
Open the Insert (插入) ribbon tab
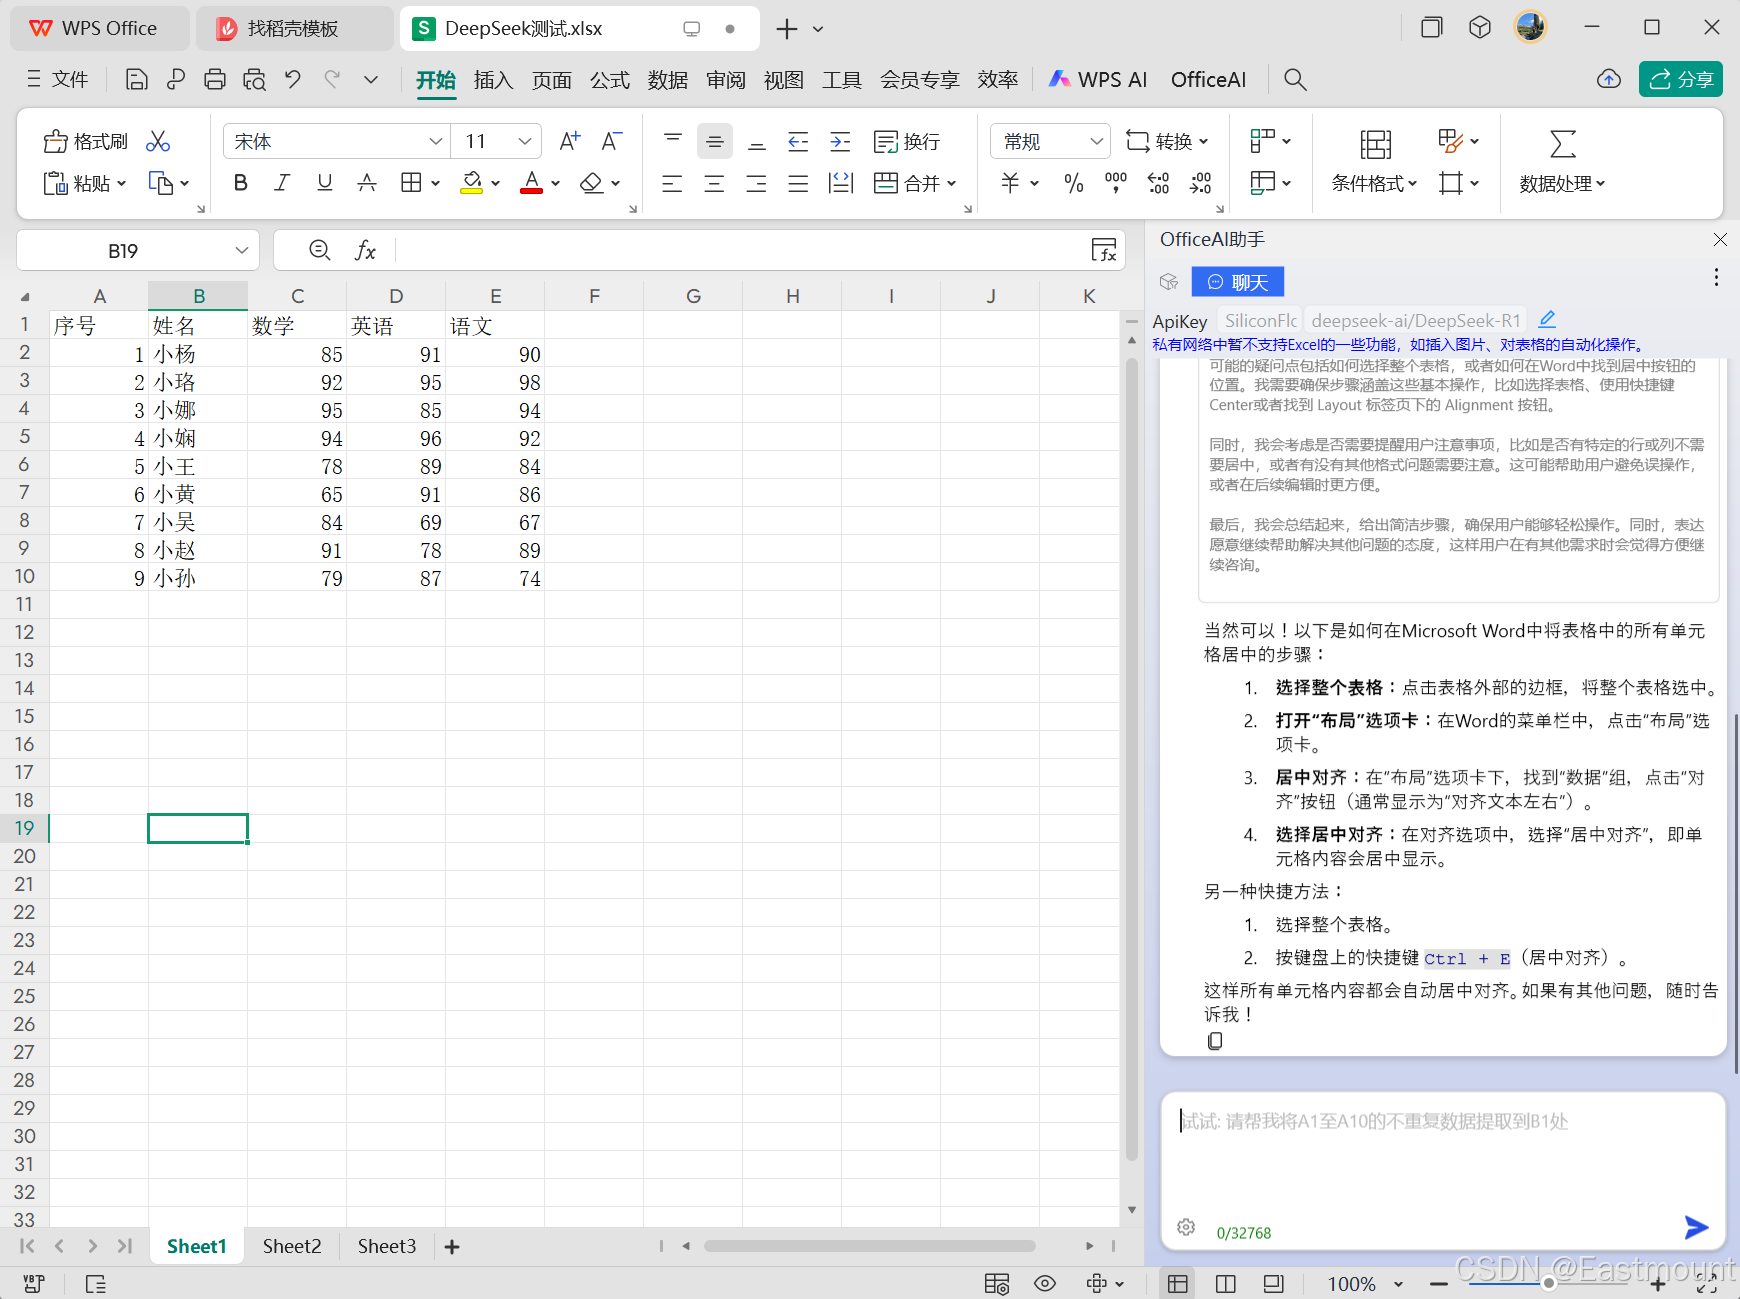[x=493, y=79]
